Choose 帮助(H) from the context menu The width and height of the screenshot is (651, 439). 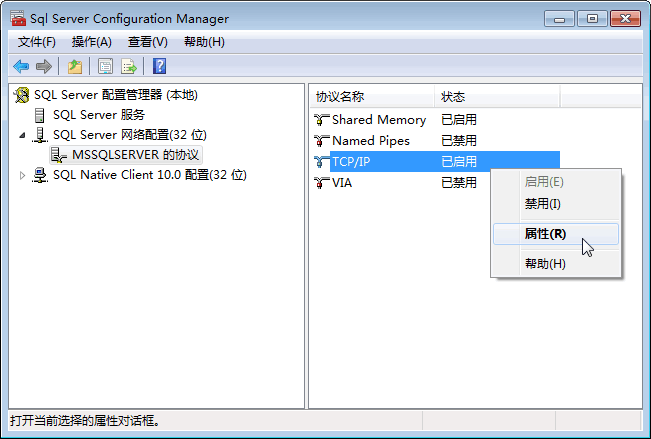click(556, 263)
